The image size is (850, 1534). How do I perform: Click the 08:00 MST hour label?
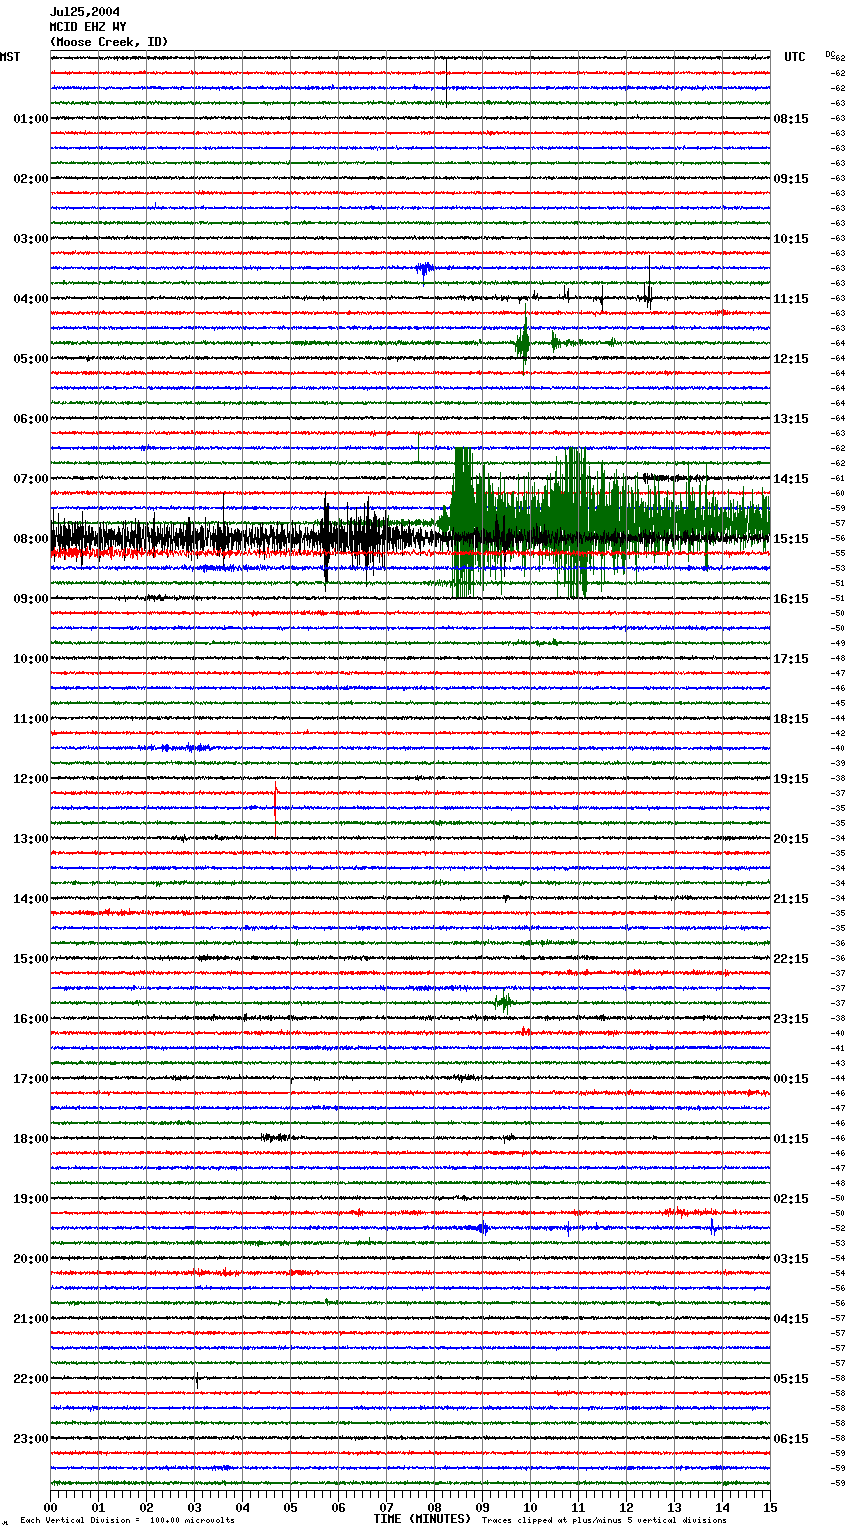click(x=31, y=539)
